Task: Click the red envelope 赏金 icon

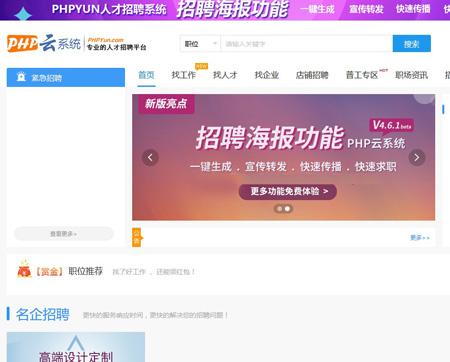Action: tap(24, 269)
